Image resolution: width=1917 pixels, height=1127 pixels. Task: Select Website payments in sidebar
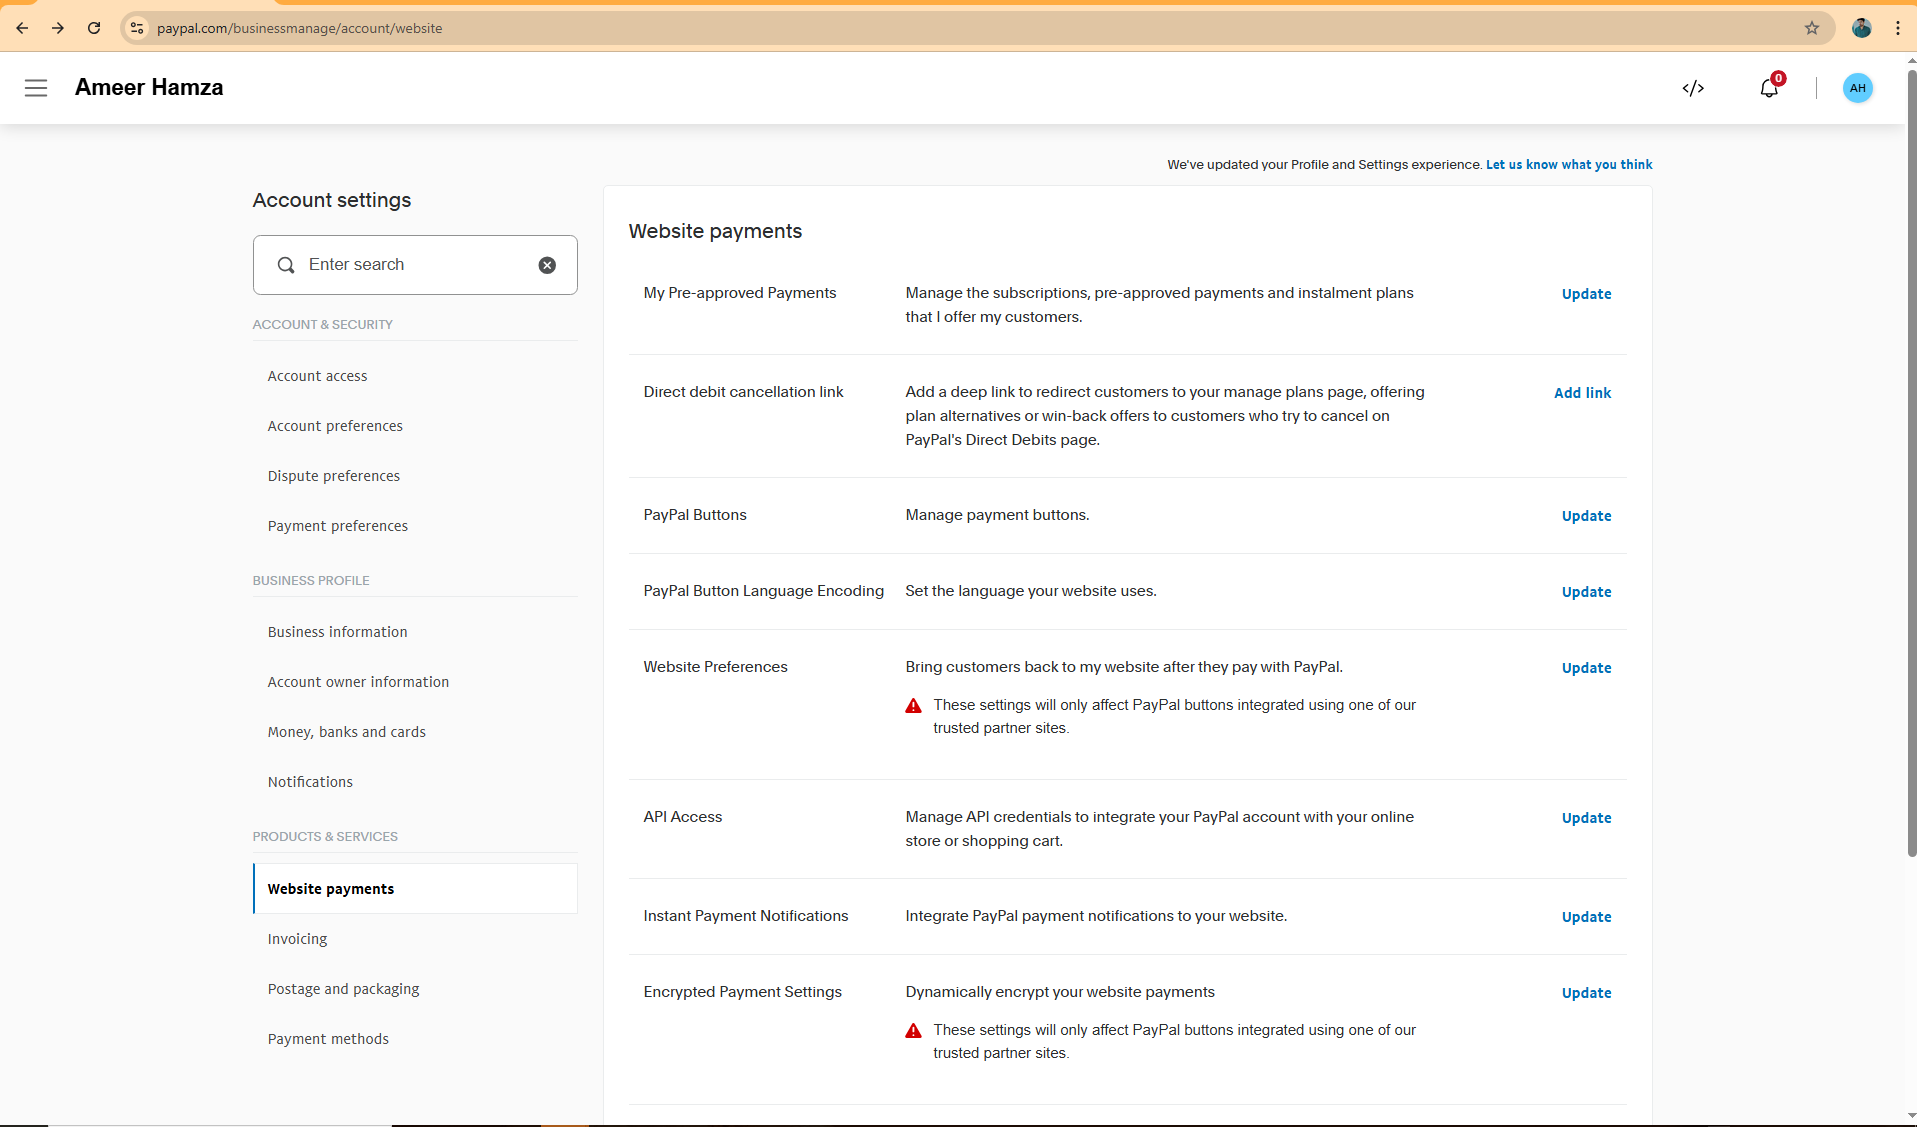point(415,888)
